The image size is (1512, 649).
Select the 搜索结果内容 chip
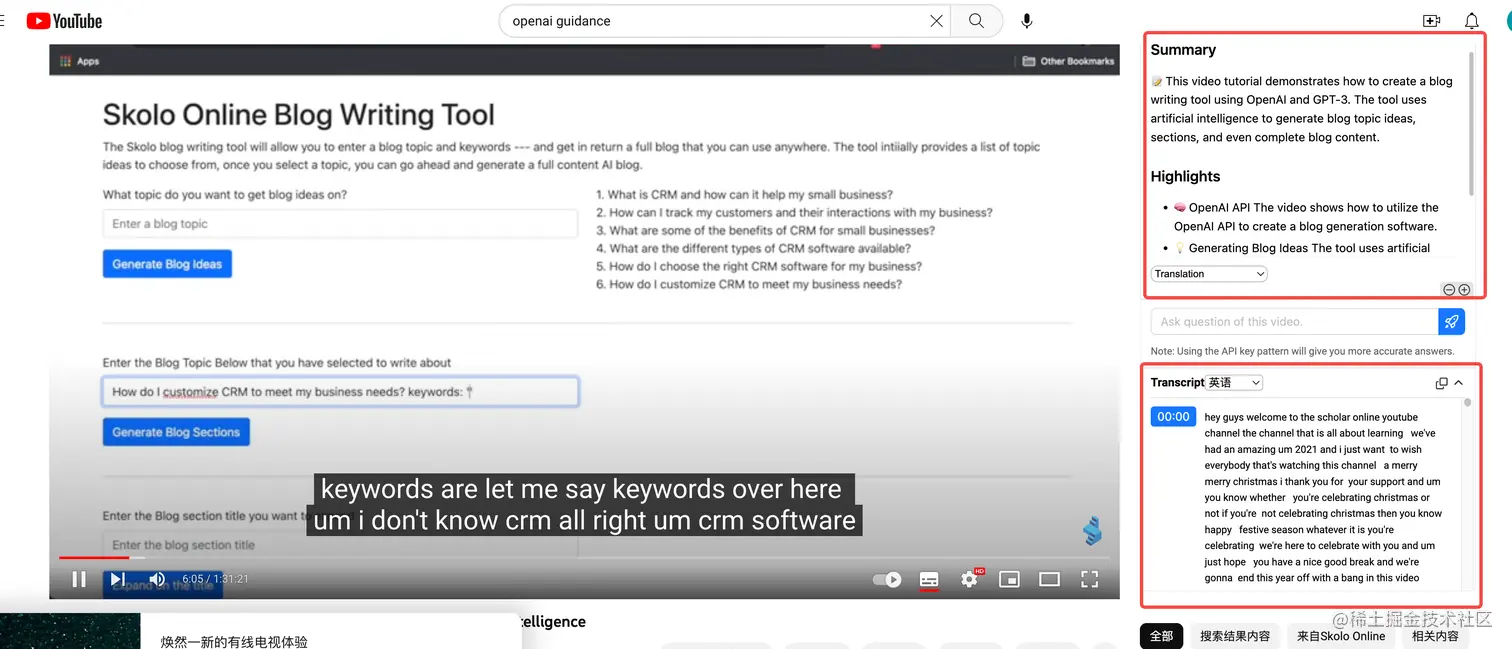point(1235,636)
